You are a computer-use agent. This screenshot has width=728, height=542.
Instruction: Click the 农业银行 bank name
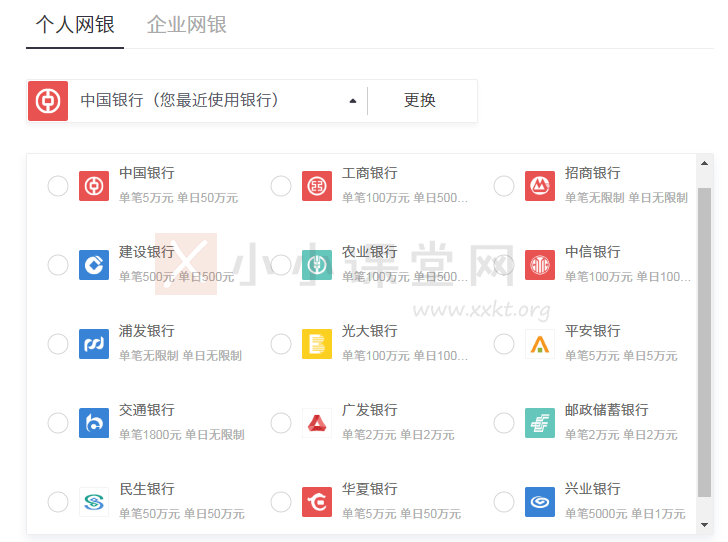[370, 252]
